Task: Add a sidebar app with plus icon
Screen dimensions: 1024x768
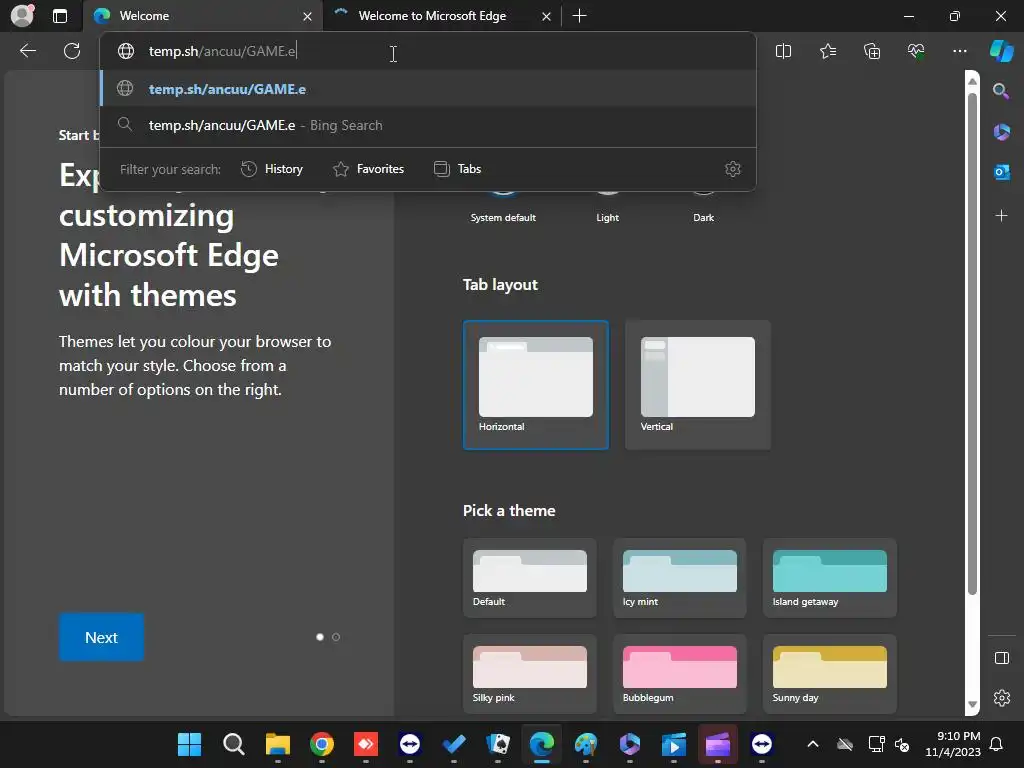Action: pyautogui.click(x=1001, y=216)
